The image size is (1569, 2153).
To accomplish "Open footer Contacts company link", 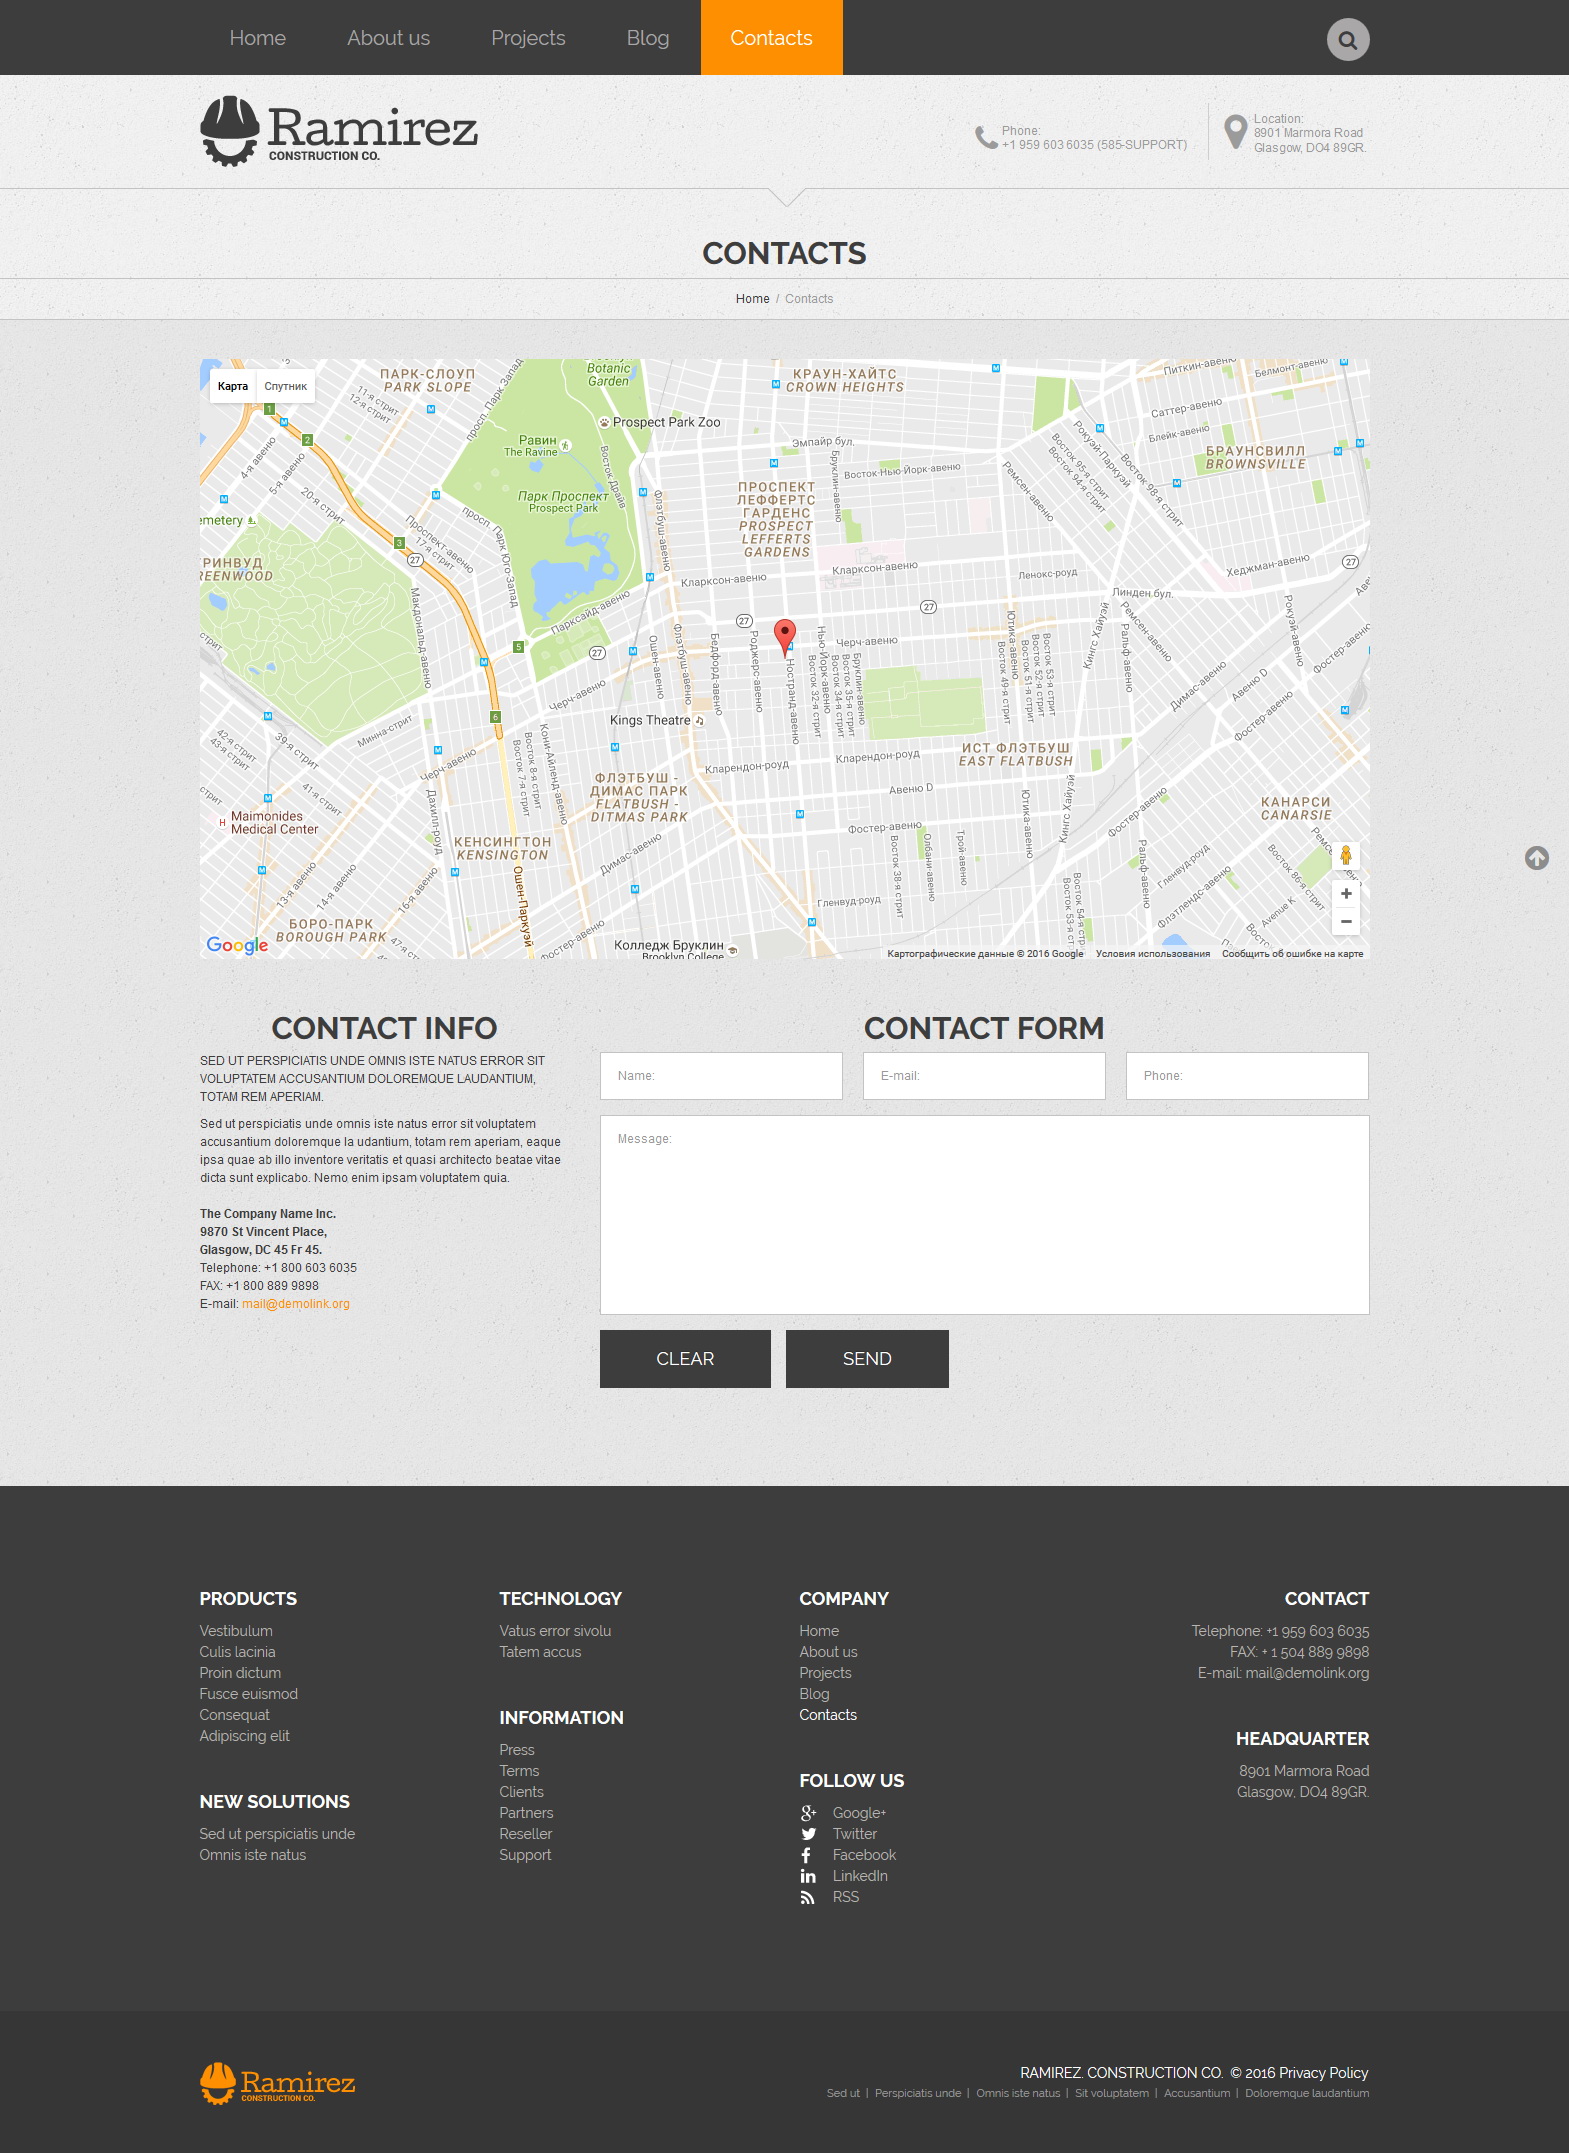I will (x=828, y=1715).
